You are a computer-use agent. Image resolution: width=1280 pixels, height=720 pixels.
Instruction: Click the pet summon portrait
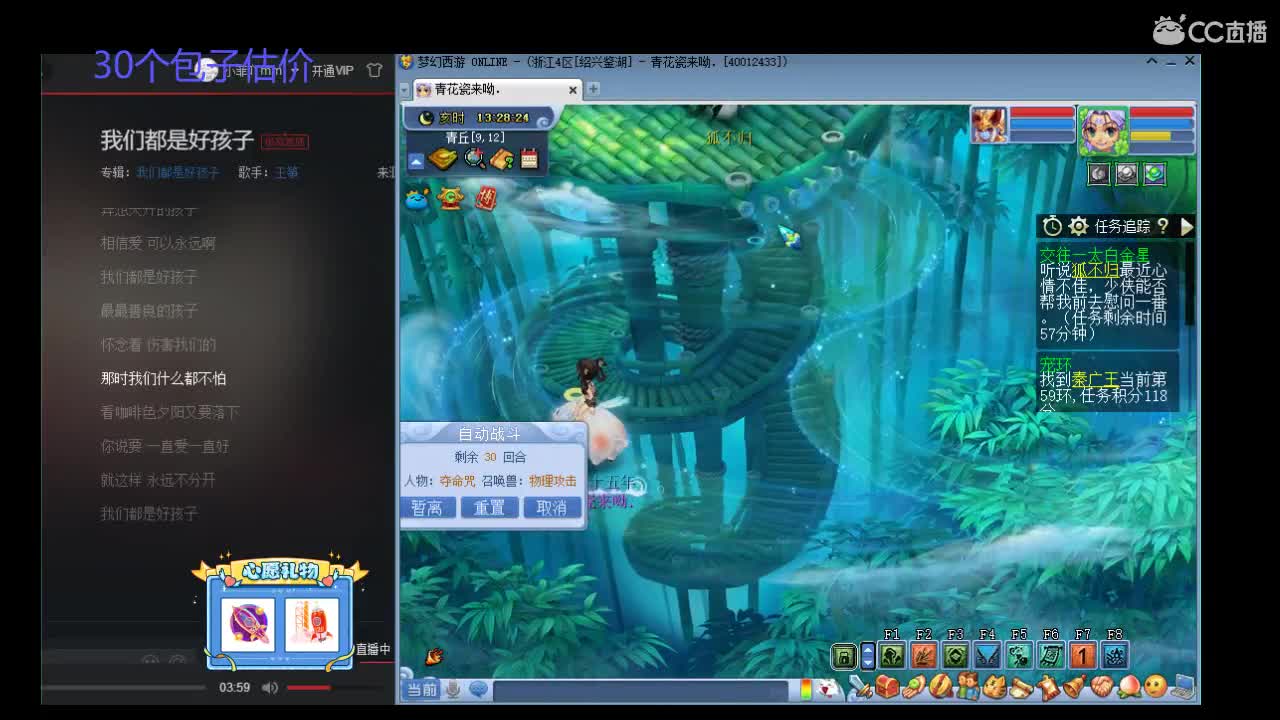click(989, 125)
